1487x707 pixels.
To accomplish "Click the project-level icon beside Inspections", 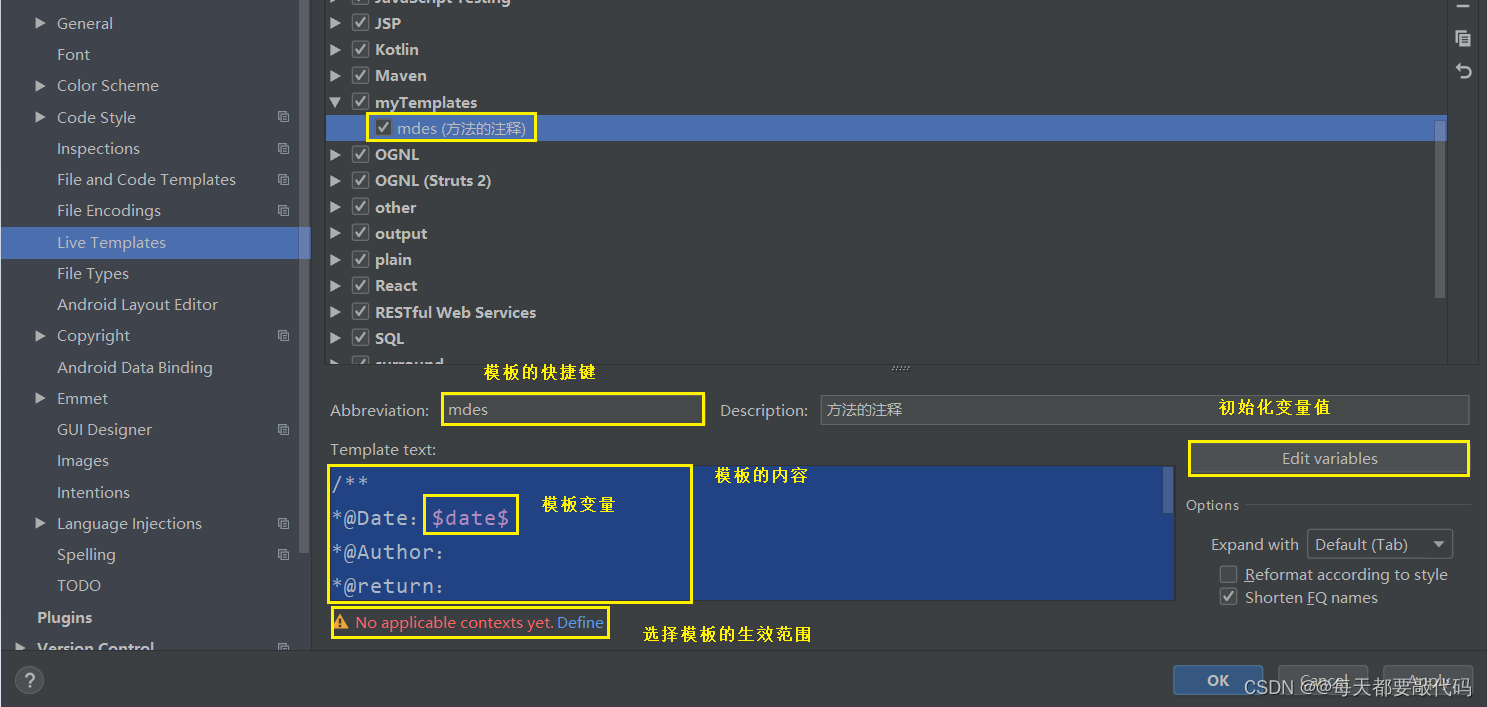I will [283, 148].
